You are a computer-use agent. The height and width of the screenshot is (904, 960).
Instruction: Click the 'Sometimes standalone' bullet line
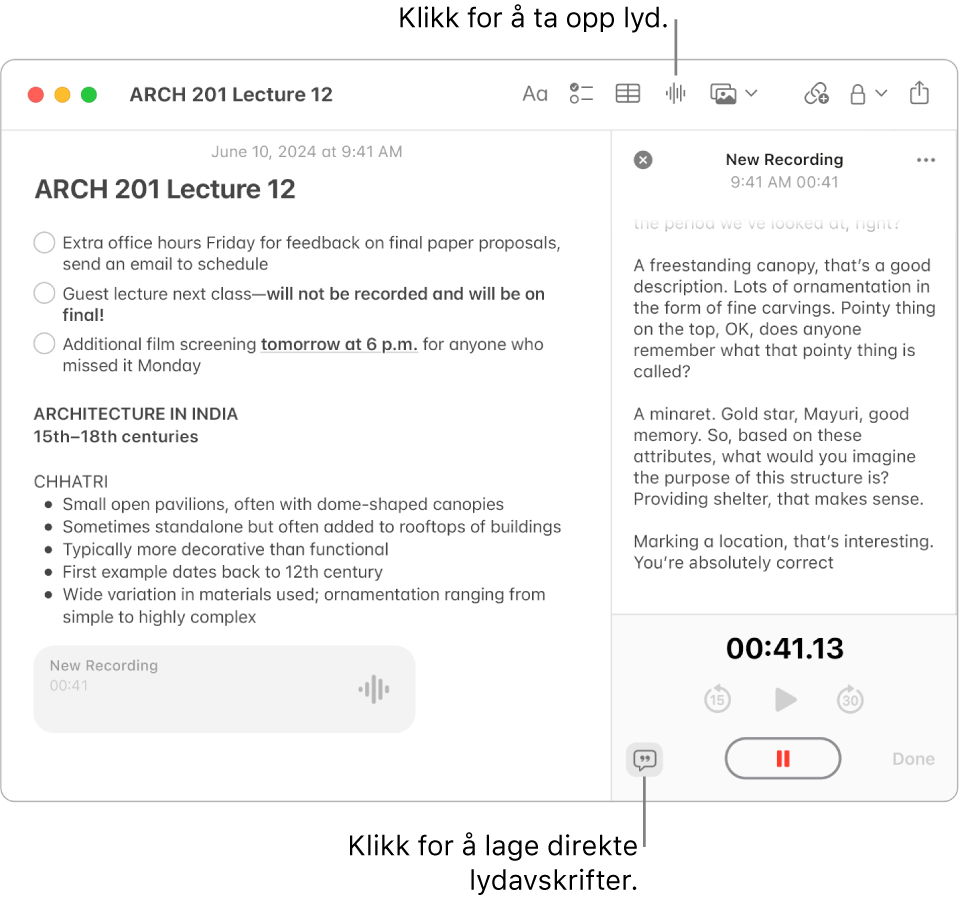[x=312, y=527]
